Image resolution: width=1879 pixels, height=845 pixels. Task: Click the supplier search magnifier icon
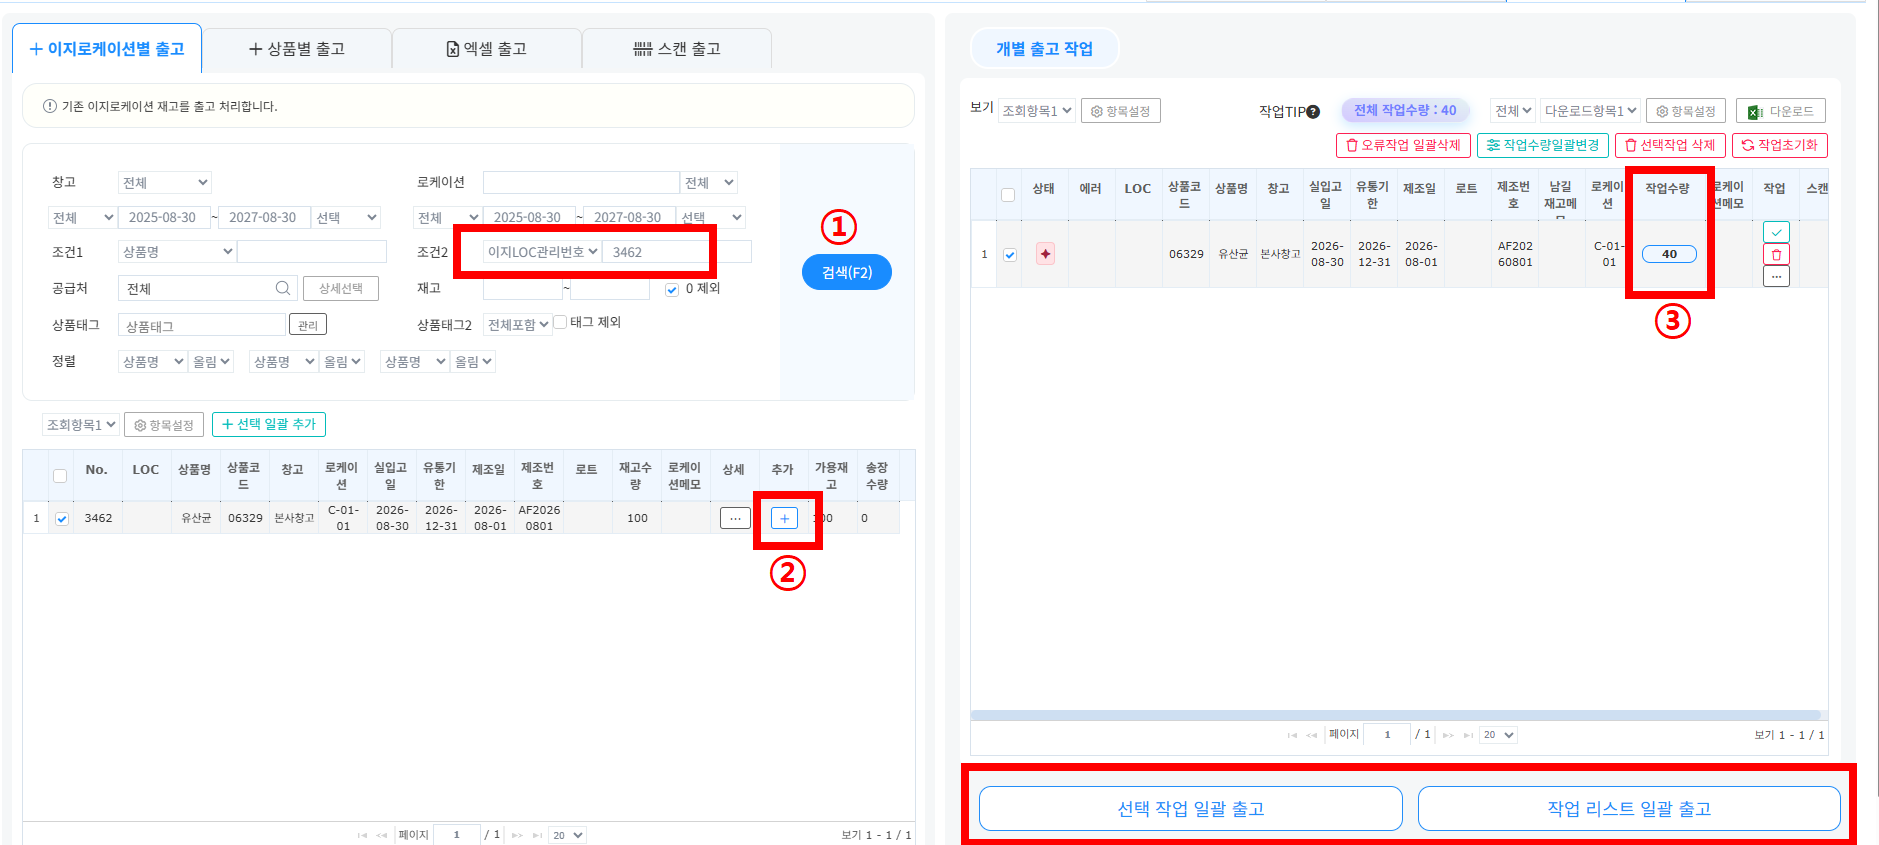tap(283, 288)
